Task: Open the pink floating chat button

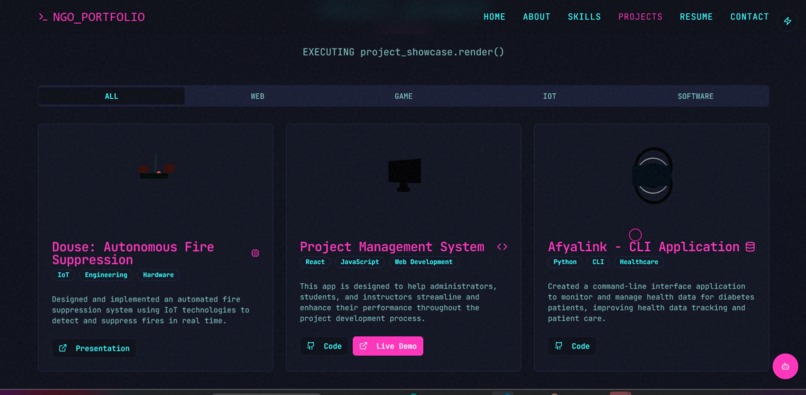Action: pos(785,367)
